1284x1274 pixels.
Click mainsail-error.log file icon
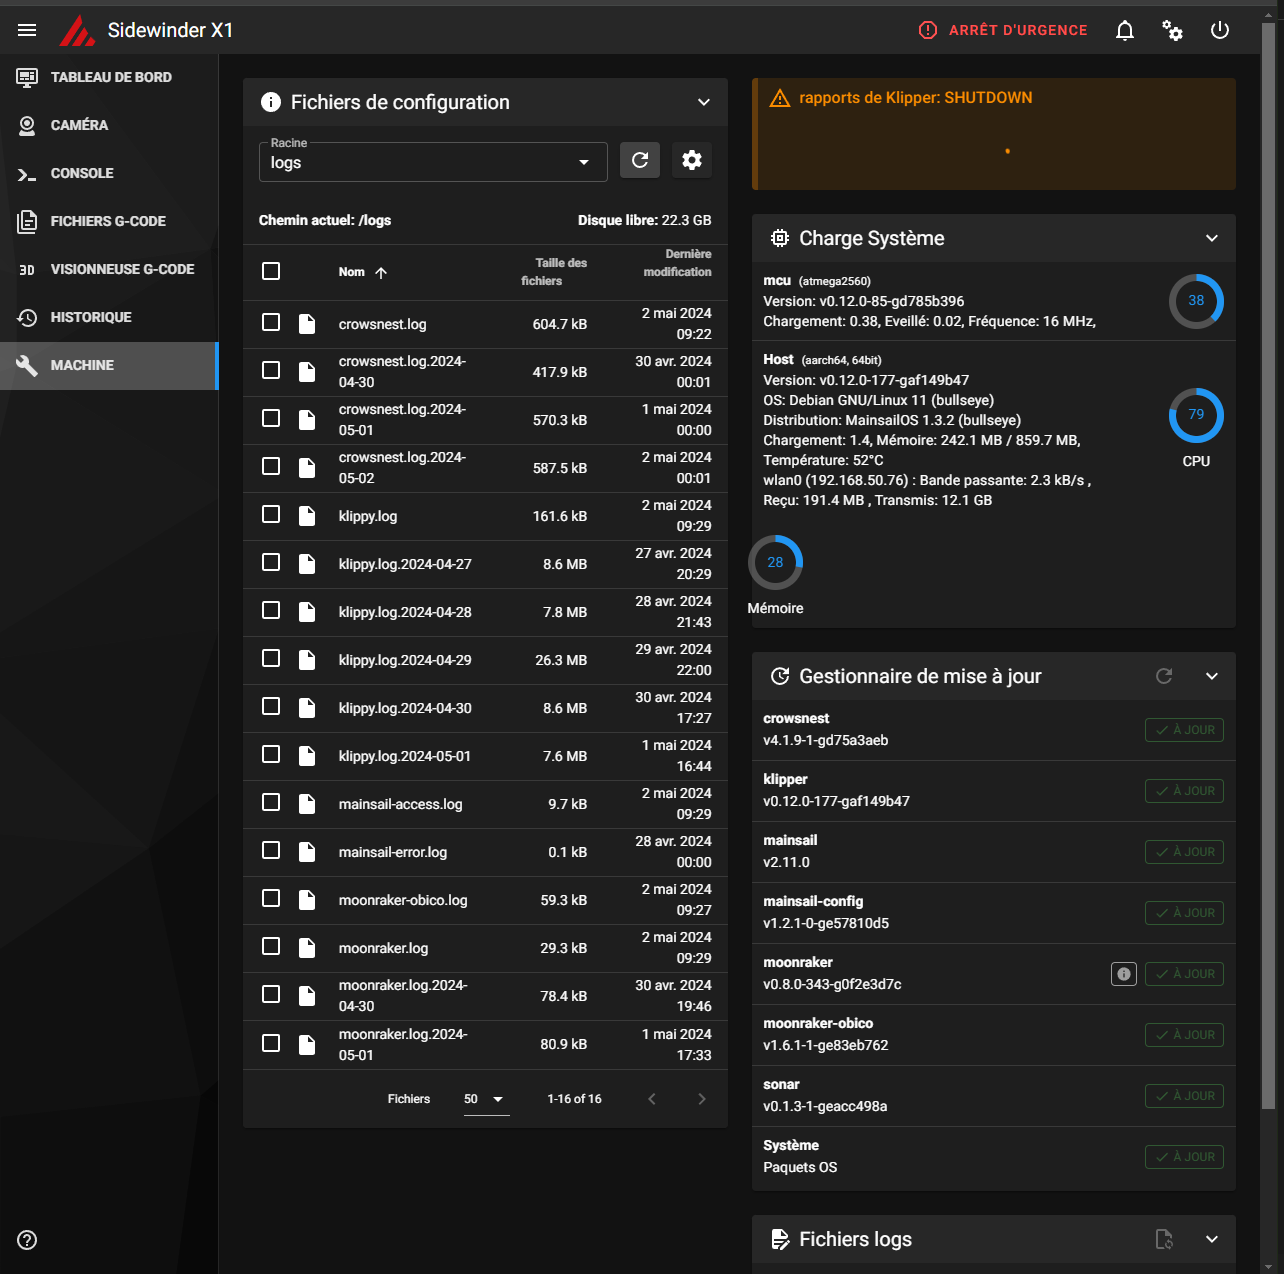pyautogui.click(x=307, y=852)
